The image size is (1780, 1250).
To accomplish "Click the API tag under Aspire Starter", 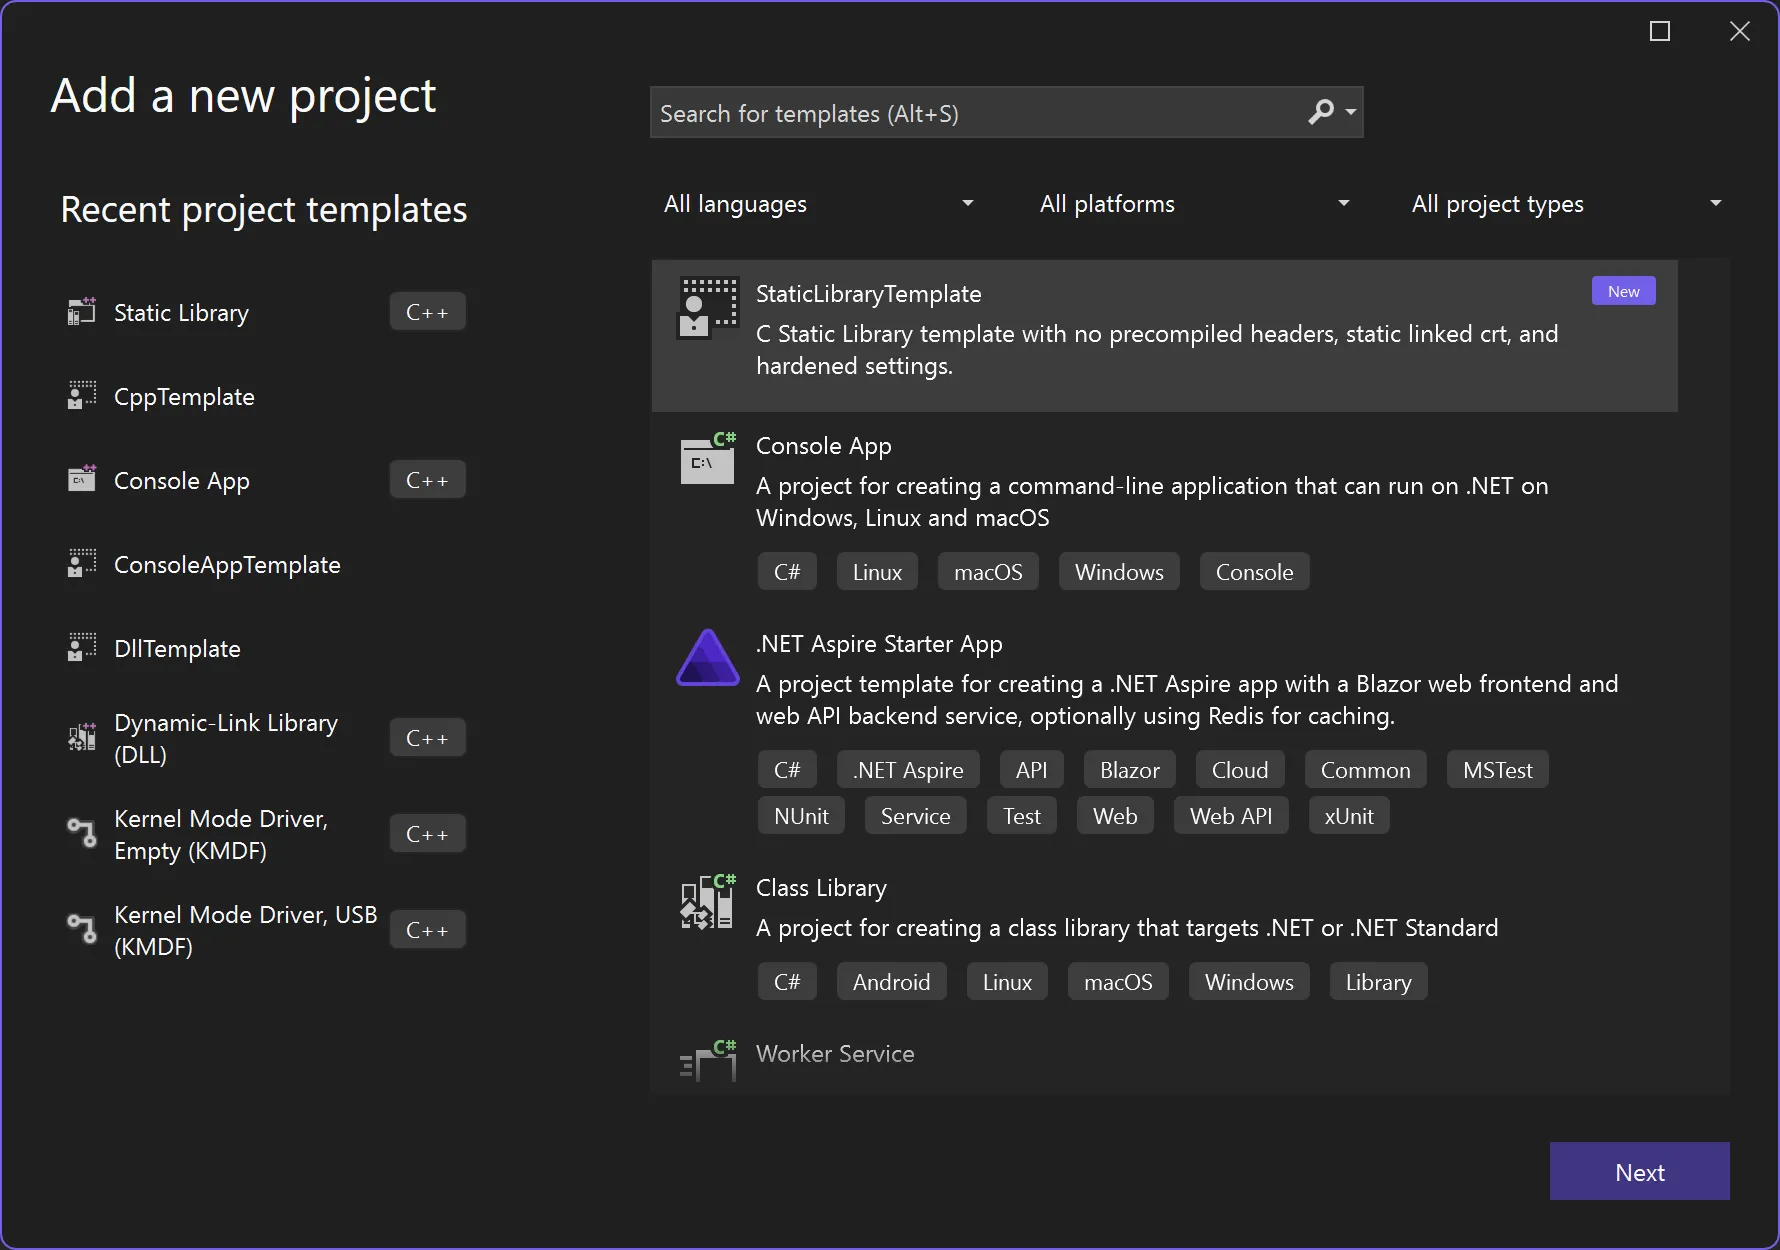I will (1031, 770).
